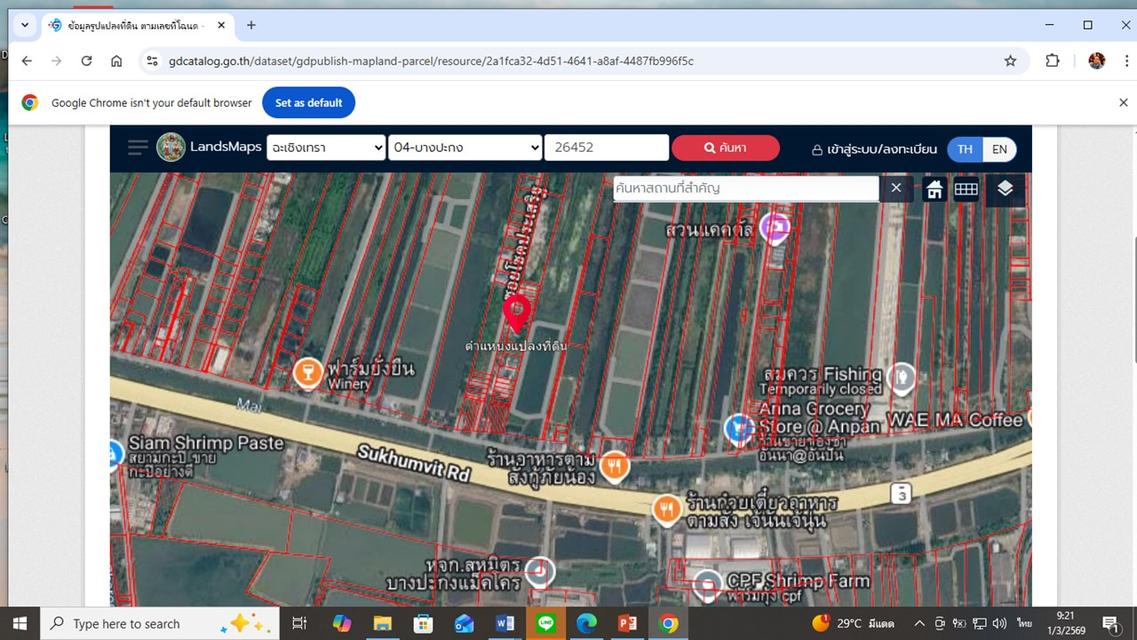
Task: Open the grid basemap icon
Action: [x=966, y=189]
